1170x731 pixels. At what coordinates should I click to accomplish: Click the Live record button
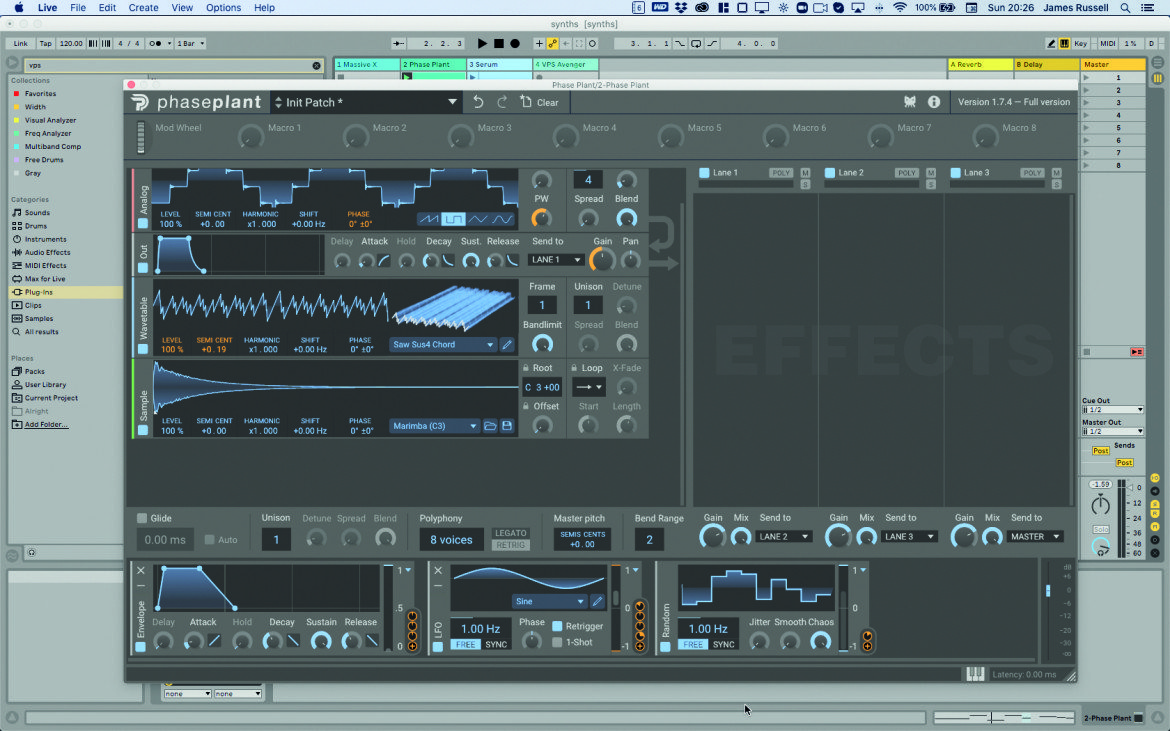pyautogui.click(x=515, y=43)
